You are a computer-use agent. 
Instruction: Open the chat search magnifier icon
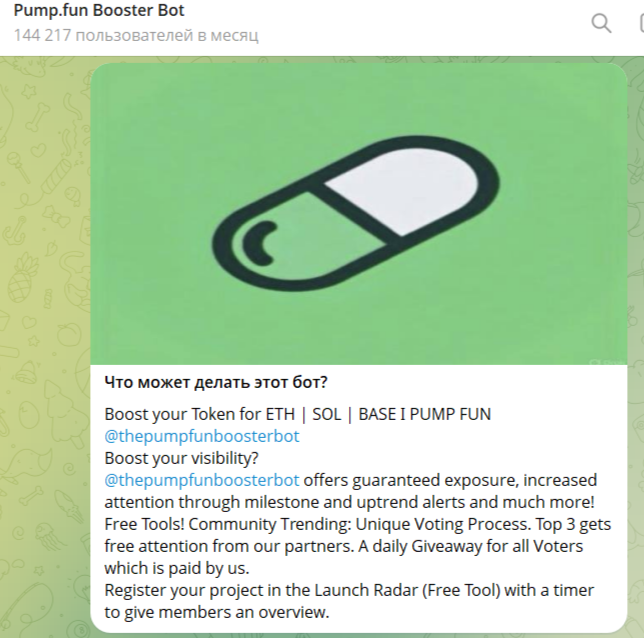click(601, 23)
